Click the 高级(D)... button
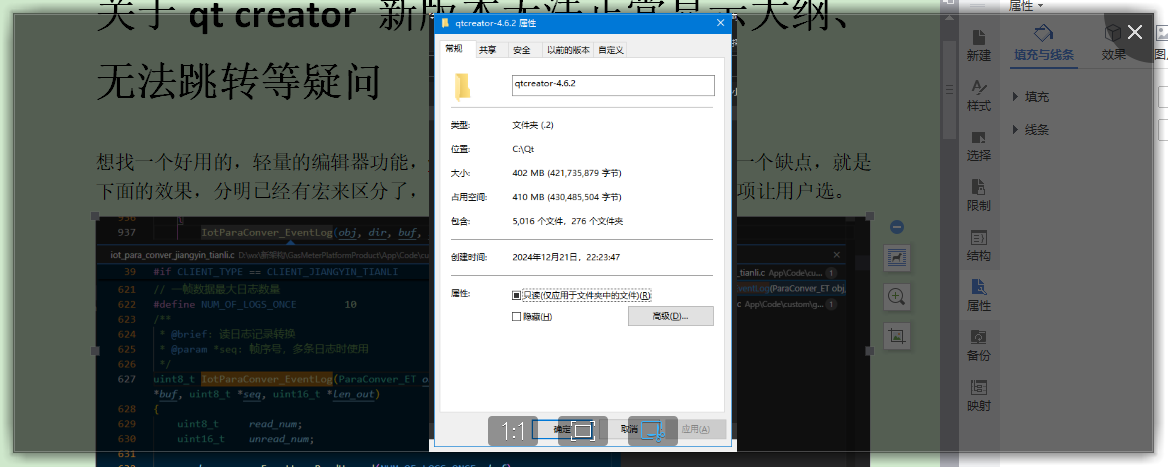This screenshot has height=467, width=1168. click(x=670, y=316)
